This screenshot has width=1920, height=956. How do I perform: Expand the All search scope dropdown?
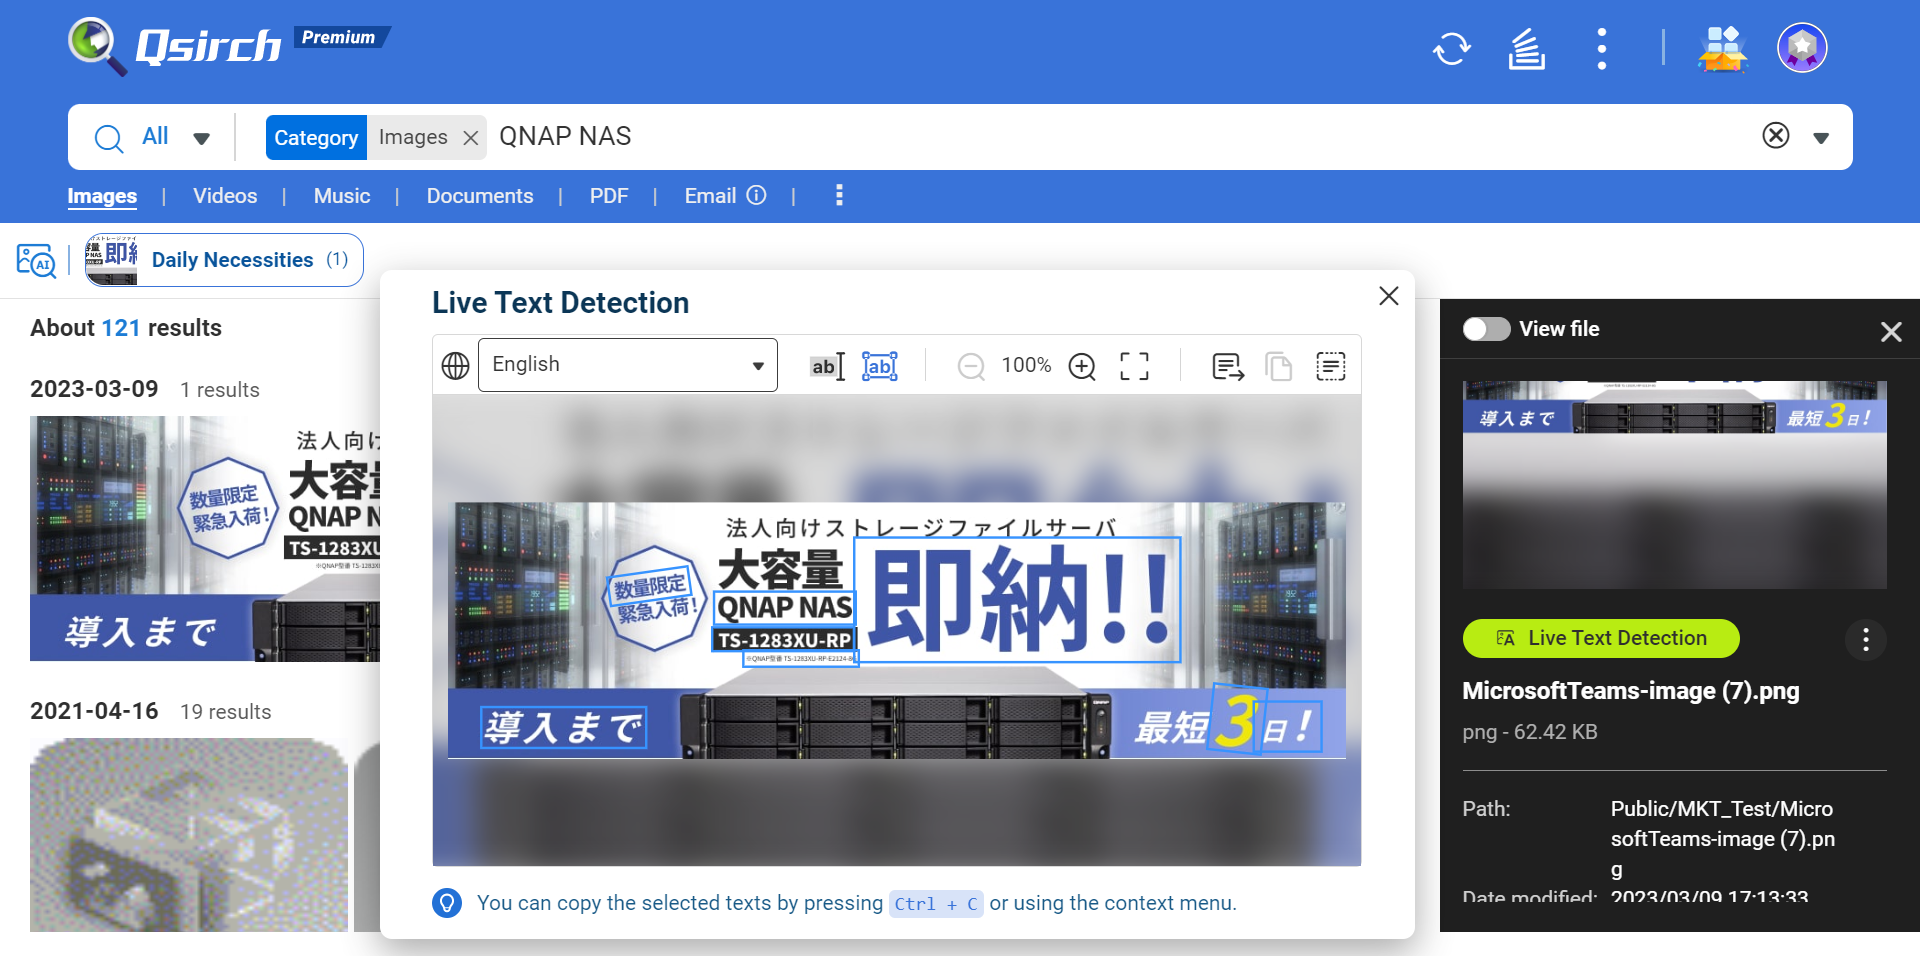pos(201,138)
